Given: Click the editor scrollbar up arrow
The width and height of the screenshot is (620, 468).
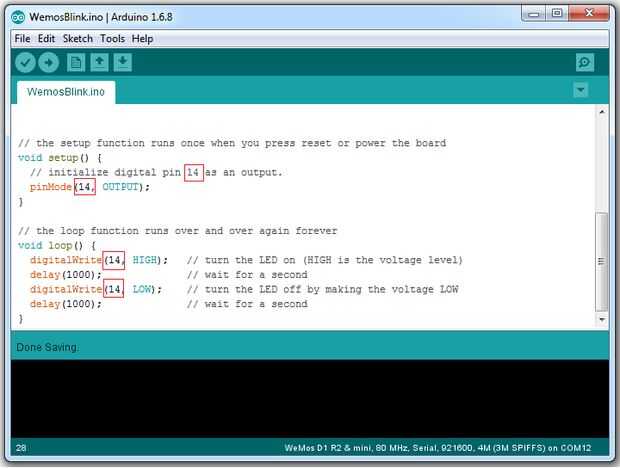Looking at the screenshot, I should point(602,112).
